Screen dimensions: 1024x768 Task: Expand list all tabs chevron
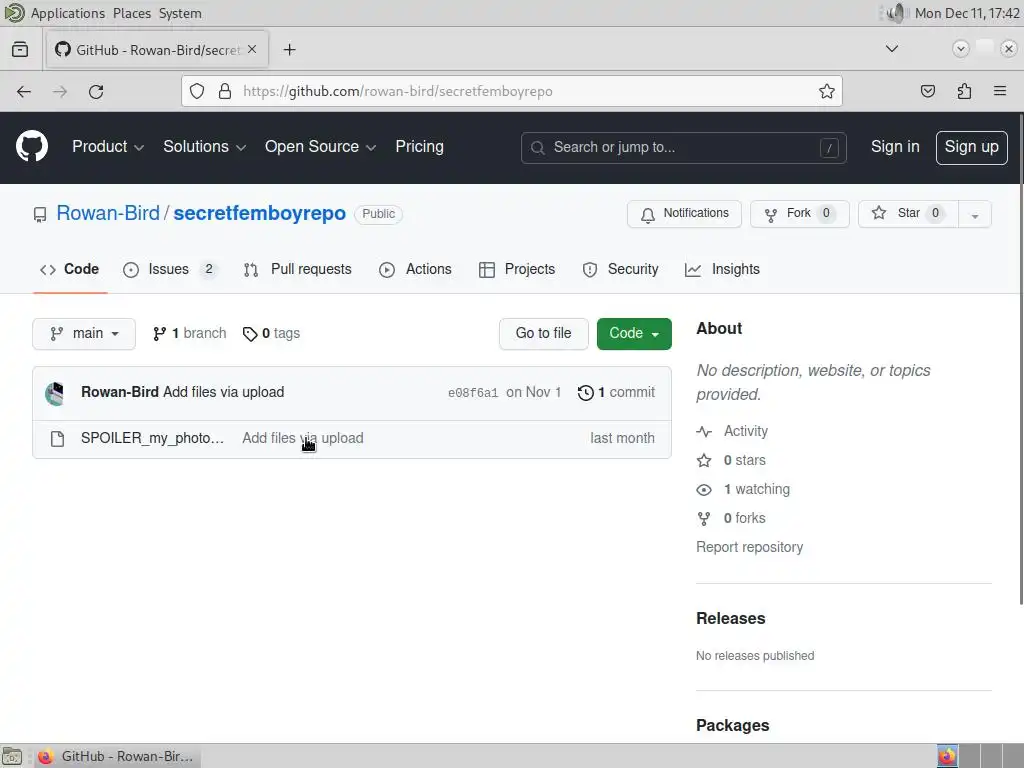click(891, 48)
